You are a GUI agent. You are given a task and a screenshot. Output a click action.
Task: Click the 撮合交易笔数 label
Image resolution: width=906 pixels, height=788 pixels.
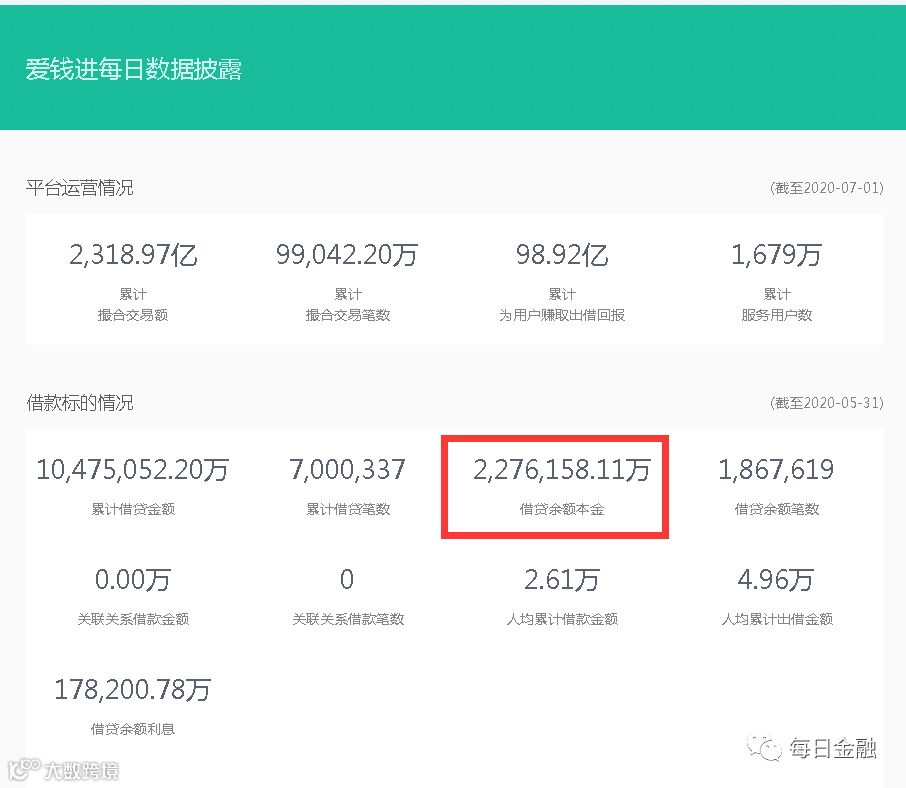[x=348, y=315]
